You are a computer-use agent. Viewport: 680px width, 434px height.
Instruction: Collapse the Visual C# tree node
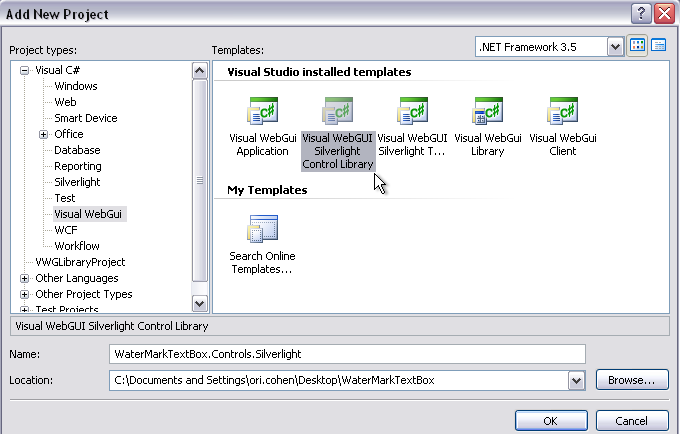[24, 70]
